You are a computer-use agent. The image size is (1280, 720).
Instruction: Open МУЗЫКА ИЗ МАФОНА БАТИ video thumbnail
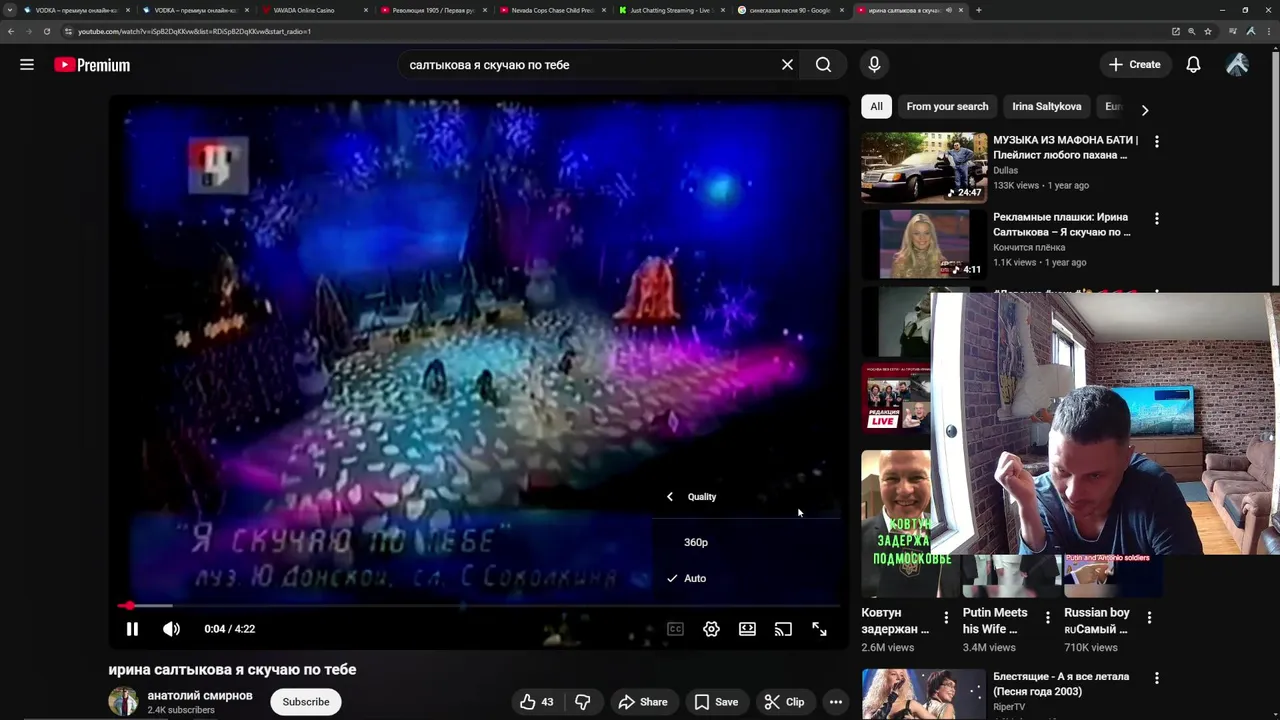coord(924,168)
